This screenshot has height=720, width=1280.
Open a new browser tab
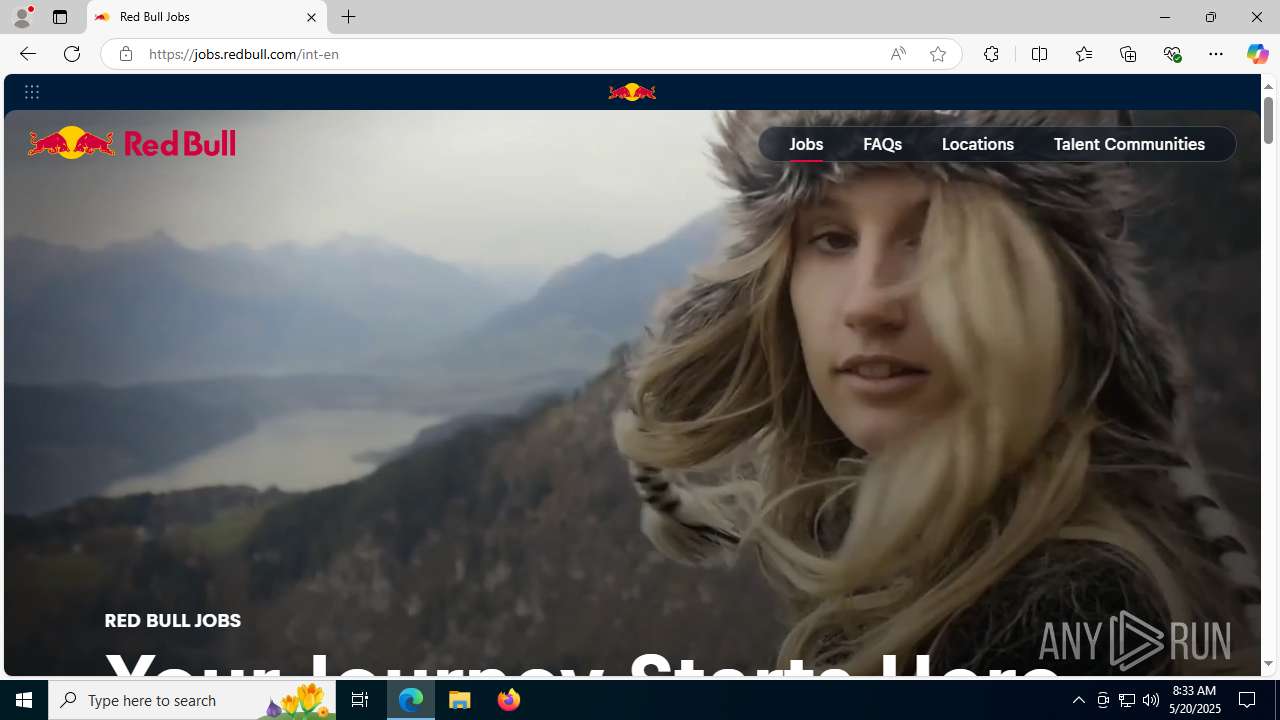click(x=348, y=17)
